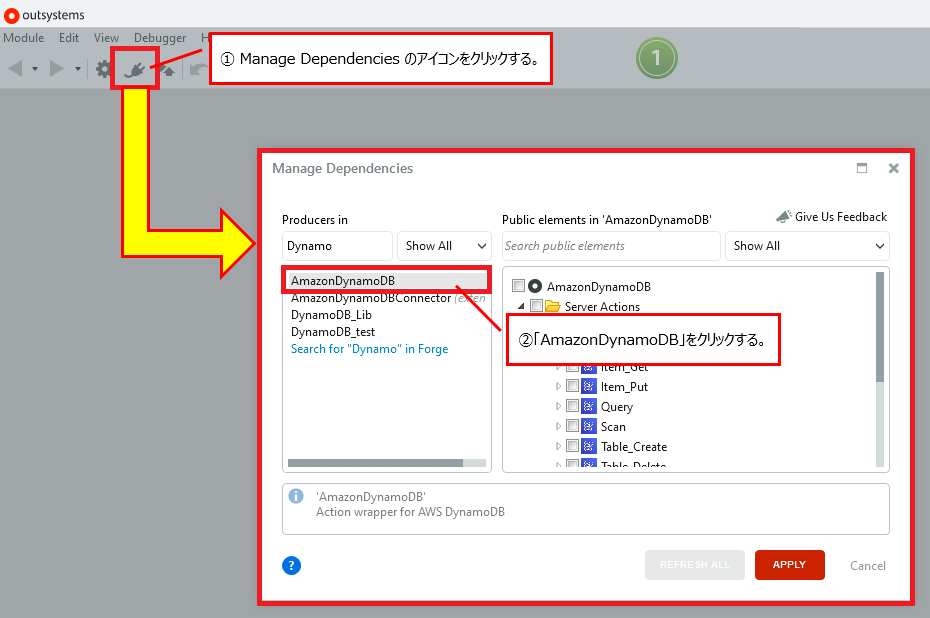The image size is (930, 618).
Task: Open the Module menu
Action: pos(24,38)
